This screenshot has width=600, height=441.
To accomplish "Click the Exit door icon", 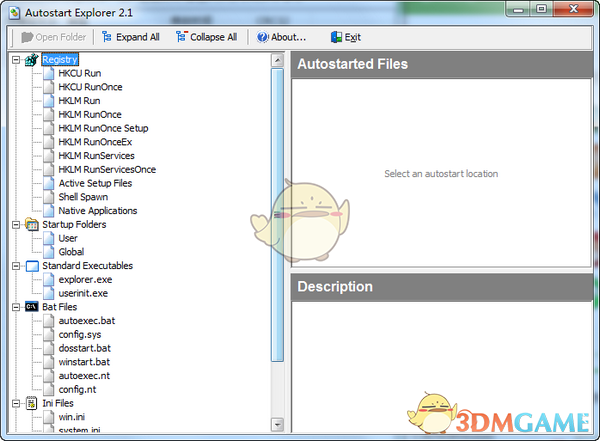I will click(336, 37).
